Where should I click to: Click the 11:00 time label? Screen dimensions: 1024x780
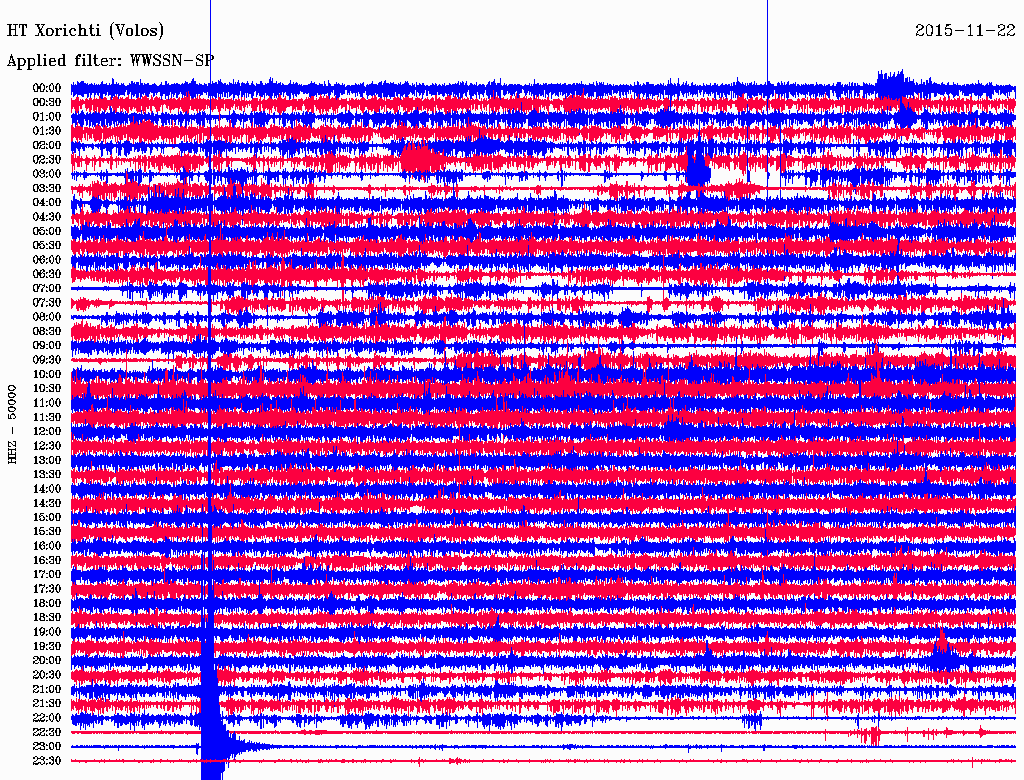(46, 403)
